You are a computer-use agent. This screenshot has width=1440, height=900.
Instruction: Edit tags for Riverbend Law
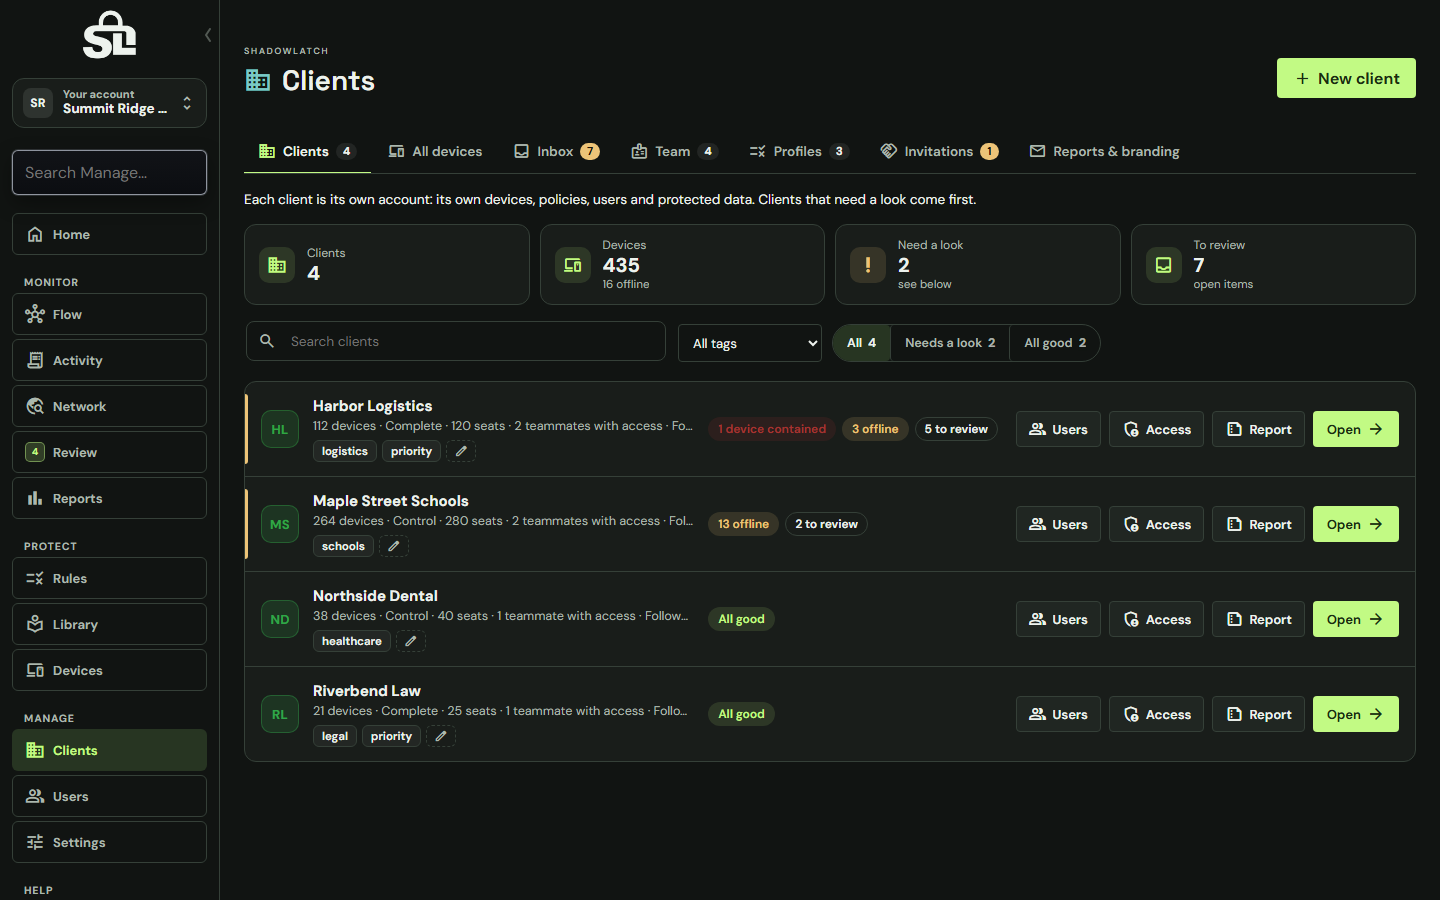(x=441, y=737)
